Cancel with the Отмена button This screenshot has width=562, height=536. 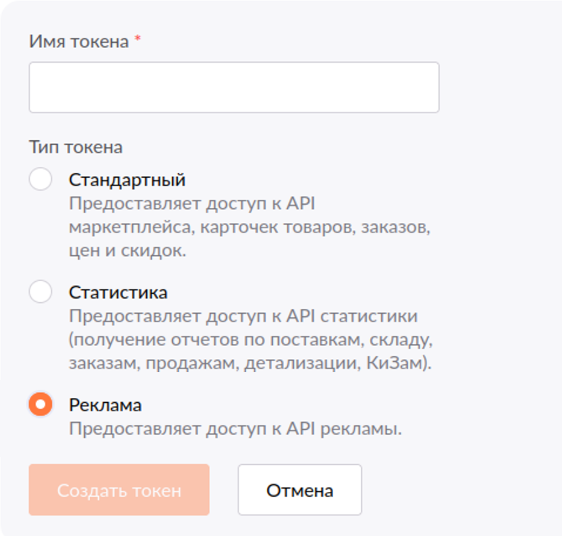pyautogui.click(x=300, y=490)
